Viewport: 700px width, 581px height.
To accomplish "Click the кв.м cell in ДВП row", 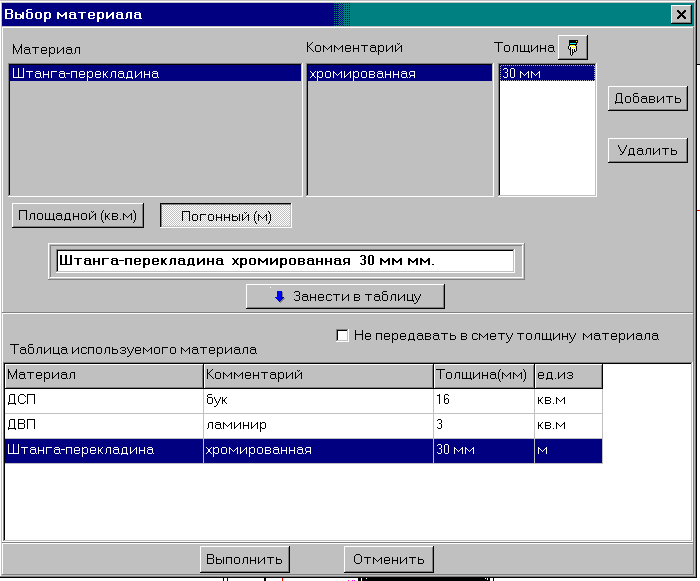I will (x=568, y=425).
